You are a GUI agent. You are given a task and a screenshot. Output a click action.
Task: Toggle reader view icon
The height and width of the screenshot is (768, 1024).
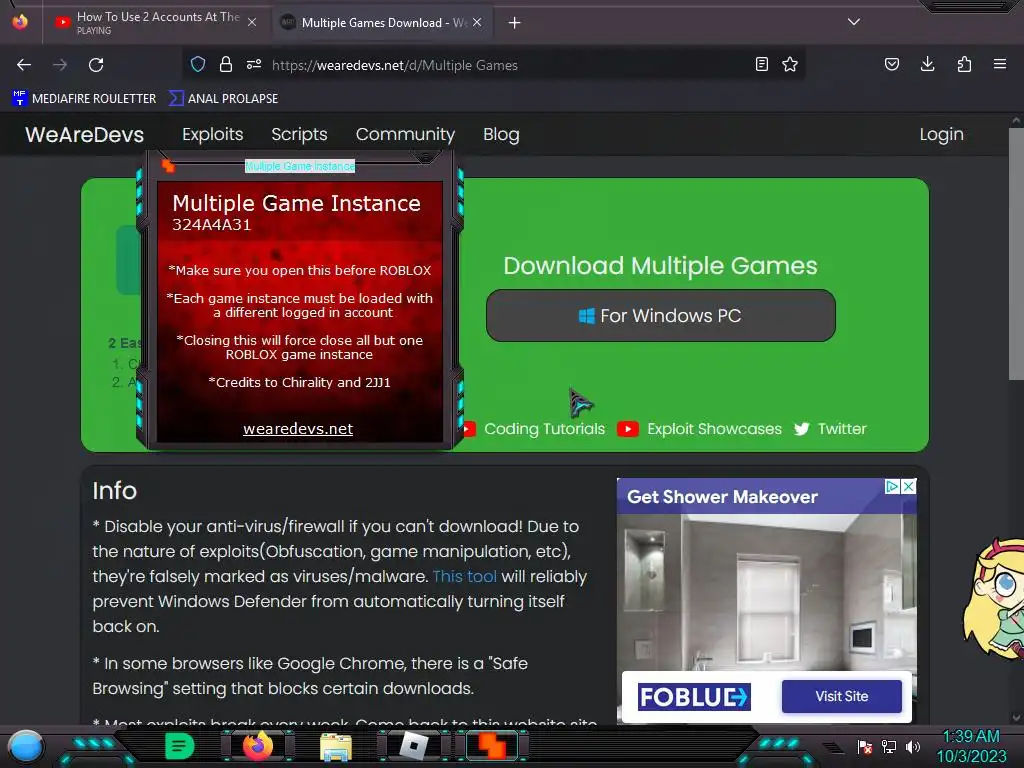(x=761, y=64)
